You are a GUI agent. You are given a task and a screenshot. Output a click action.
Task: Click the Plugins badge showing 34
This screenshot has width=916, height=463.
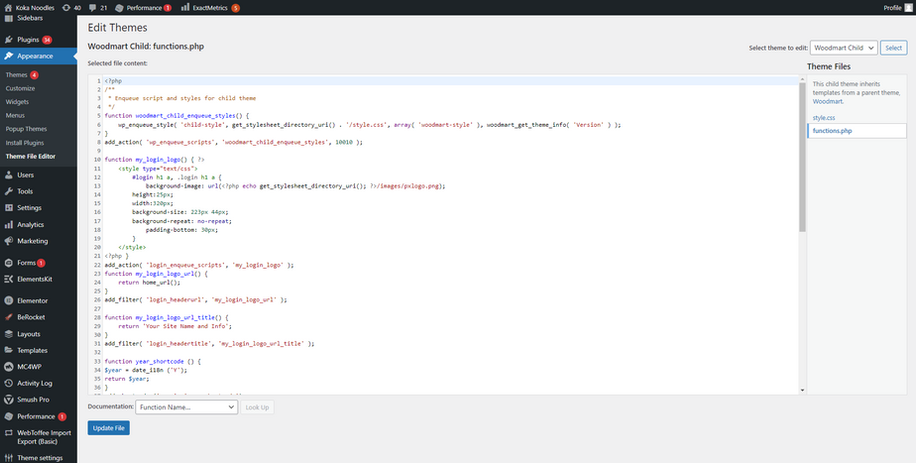[x=47, y=40]
